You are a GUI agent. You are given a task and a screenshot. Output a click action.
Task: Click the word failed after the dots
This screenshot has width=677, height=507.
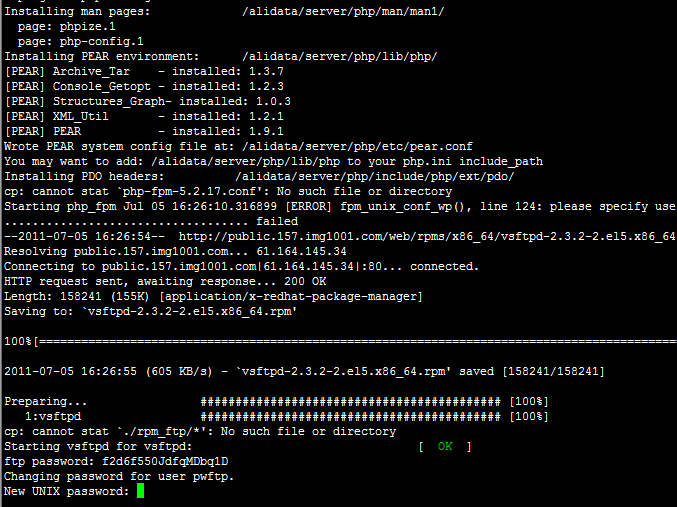coord(277,222)
